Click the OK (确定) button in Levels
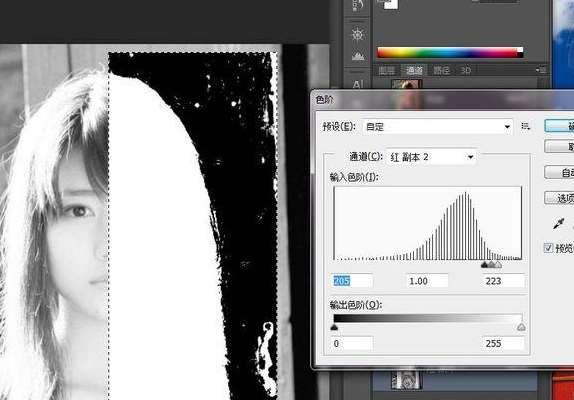Image resolution: width=574 pixels, height=400 pixels. [x=559, y=126]
